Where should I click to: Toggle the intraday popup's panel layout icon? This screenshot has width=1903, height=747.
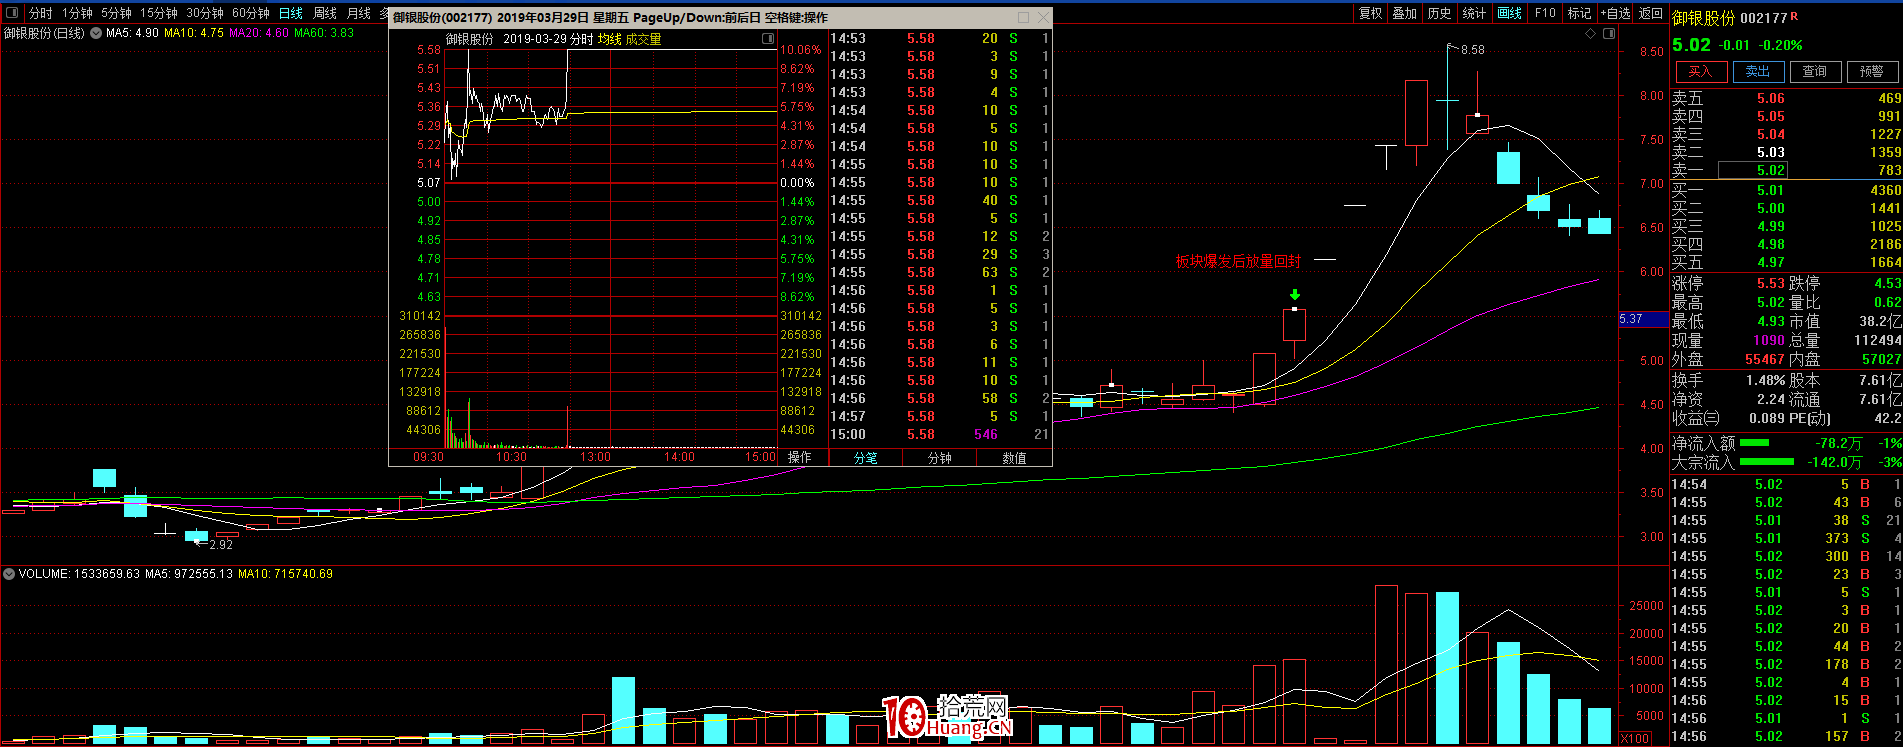coord(768,39)
